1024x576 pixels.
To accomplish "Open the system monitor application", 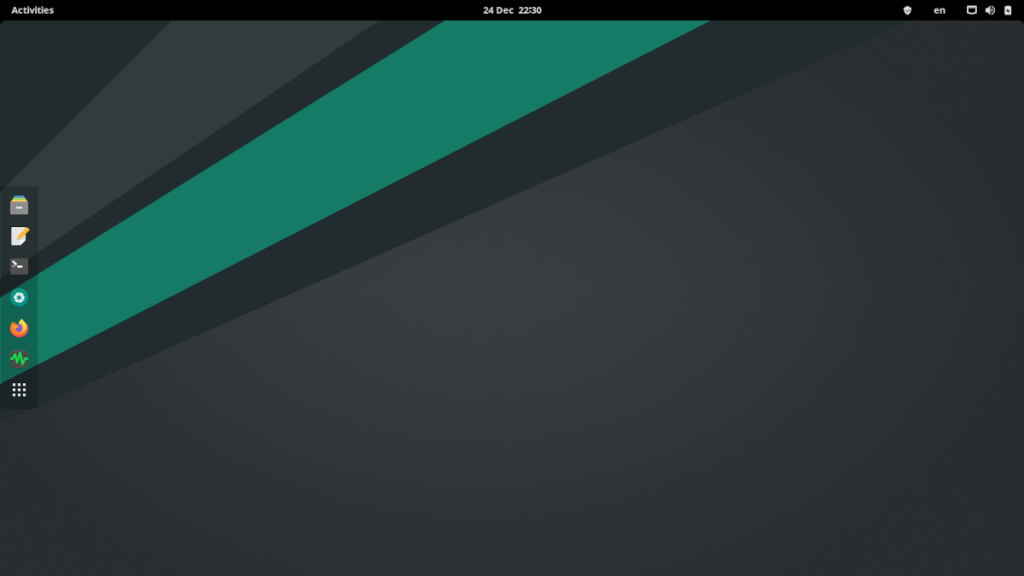I will (x=19, y=359).
